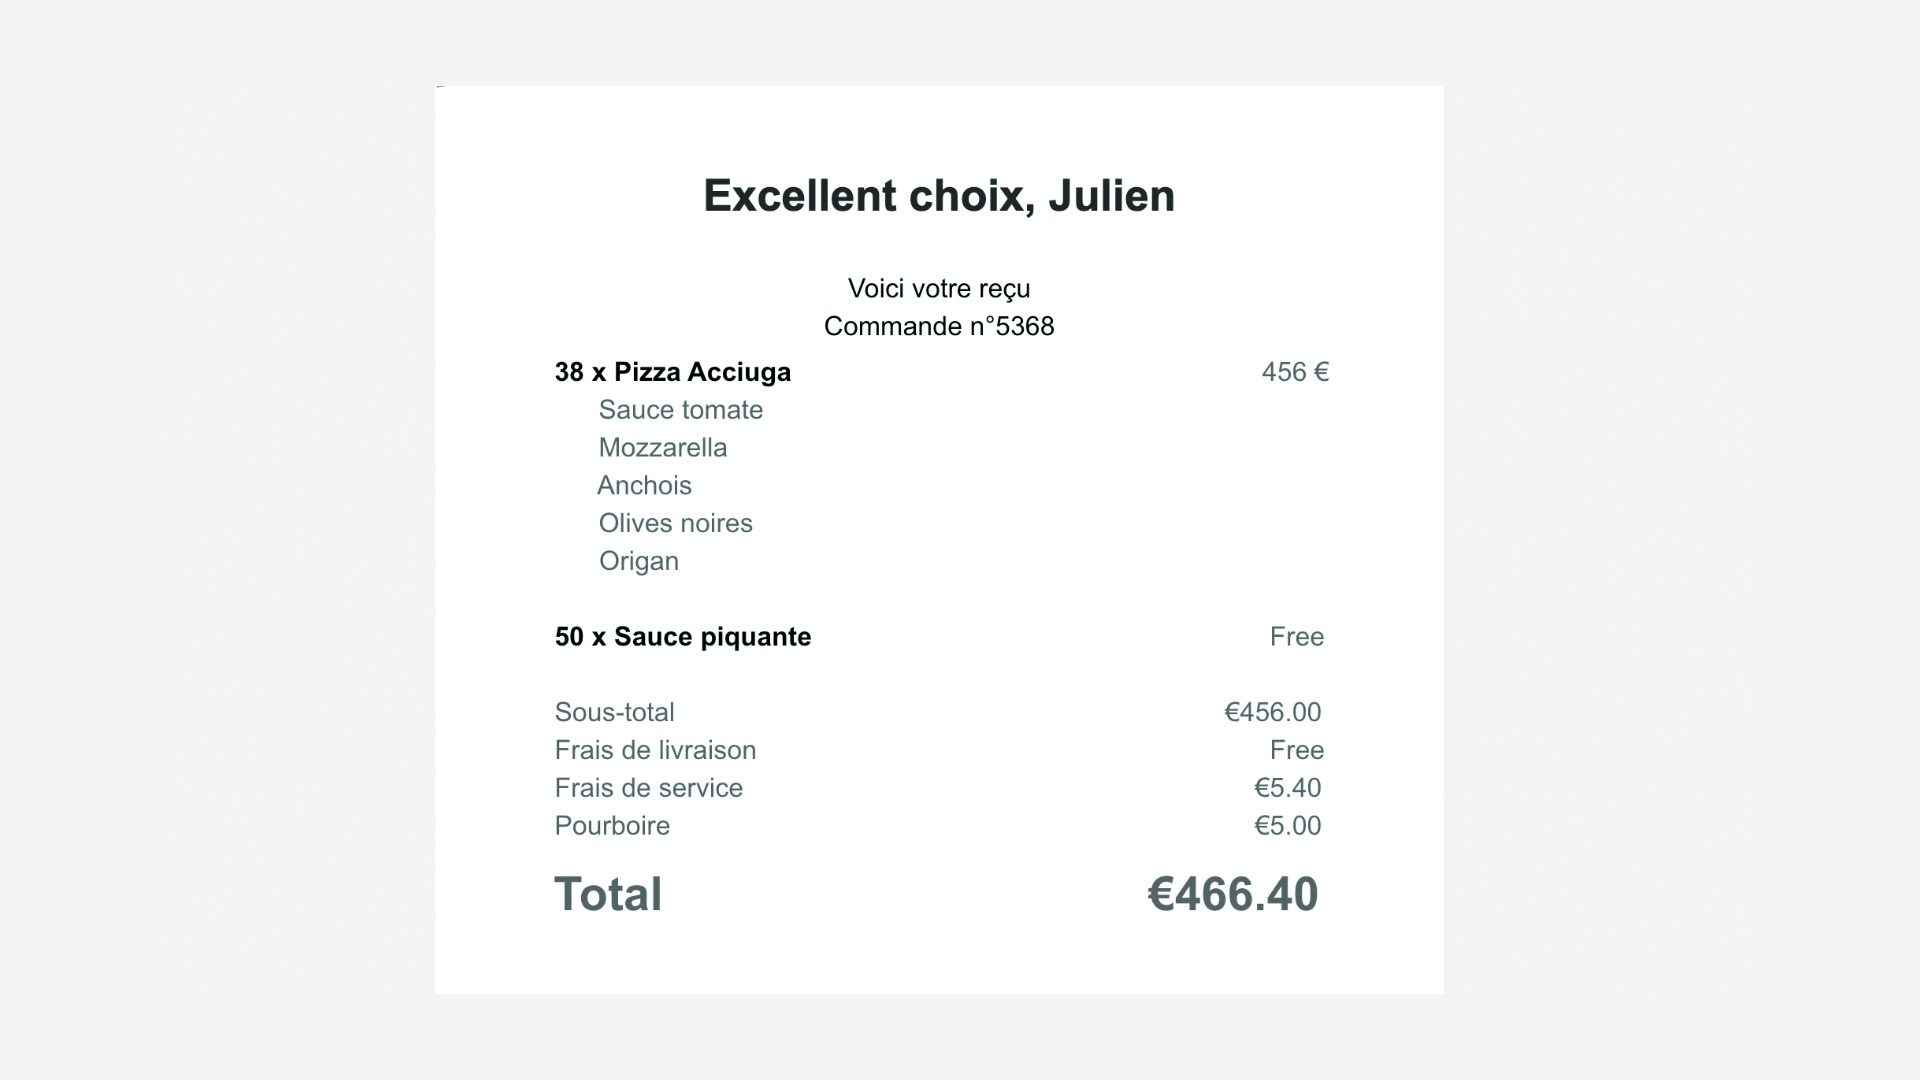This screenshot has width=1920, height=1080.
Task: Click the "Origan" ingredient line
Action: click(639, 562)
